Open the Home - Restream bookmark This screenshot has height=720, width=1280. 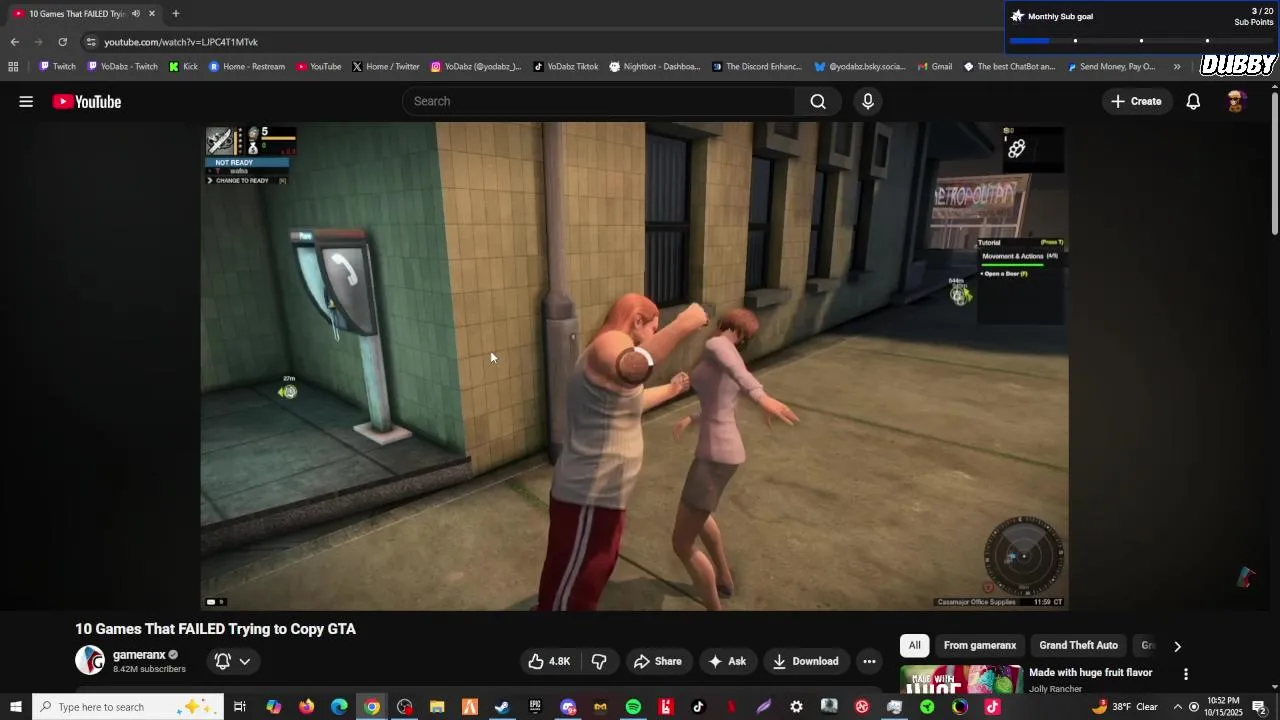(x=247, y=67)
